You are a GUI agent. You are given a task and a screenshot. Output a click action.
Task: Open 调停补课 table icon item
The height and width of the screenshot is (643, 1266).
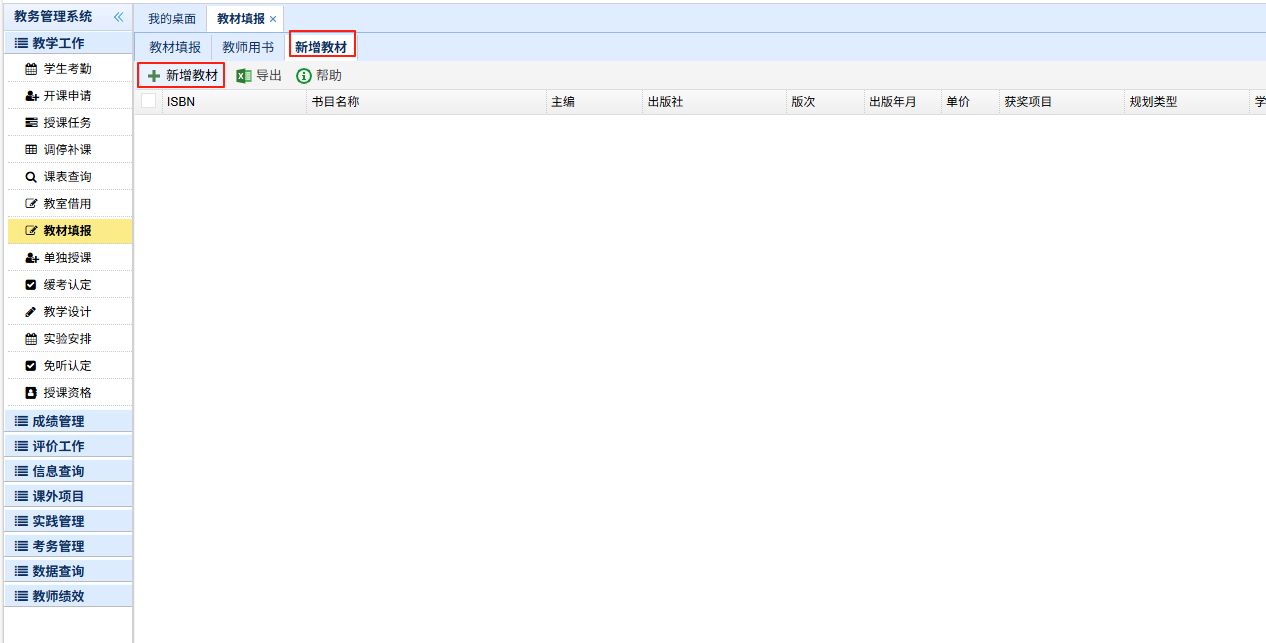tap(67, 150)
